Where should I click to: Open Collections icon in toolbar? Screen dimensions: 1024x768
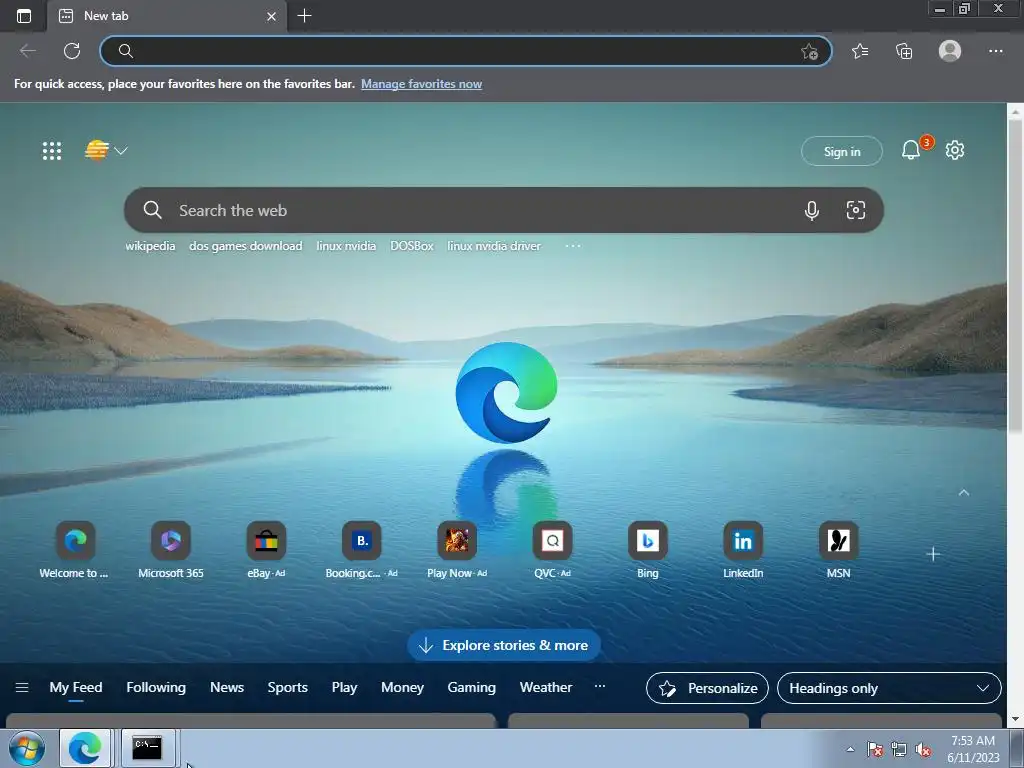[x=904, y=51]
